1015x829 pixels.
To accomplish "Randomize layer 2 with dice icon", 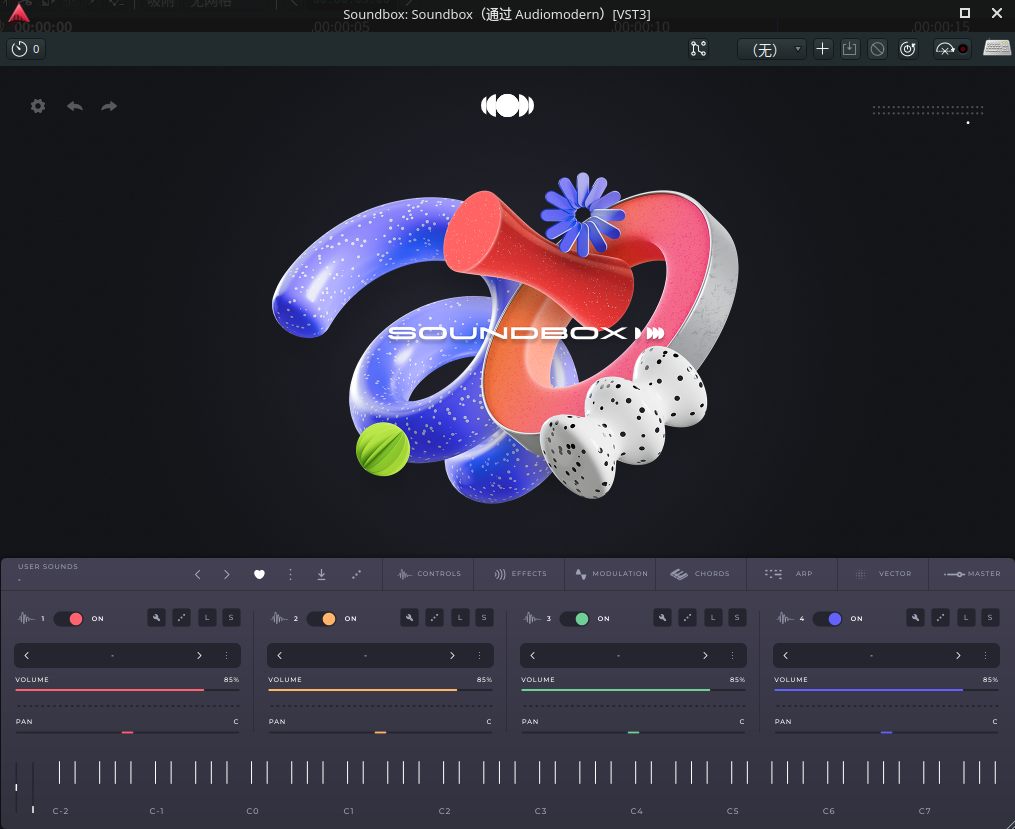I will pos(434,618).
